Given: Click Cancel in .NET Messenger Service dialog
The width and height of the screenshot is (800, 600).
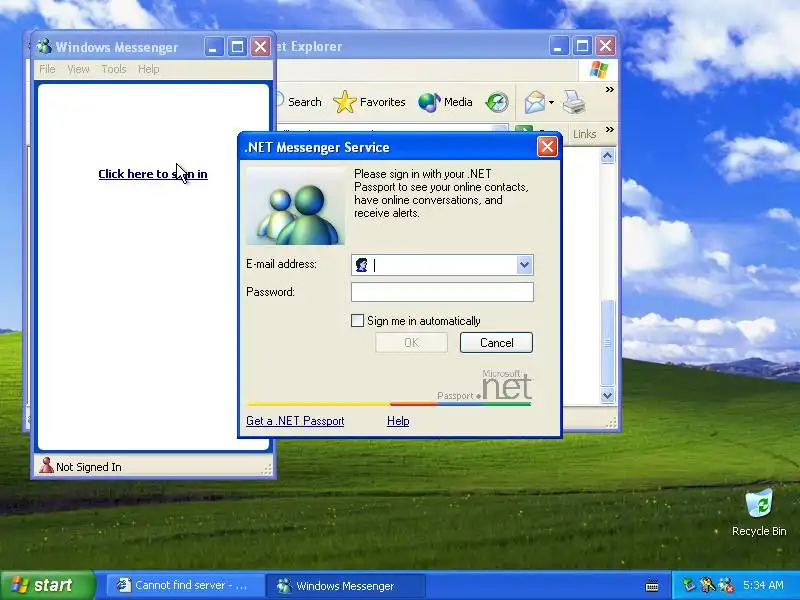Looking at the screenshot, I should pos(496,342).
